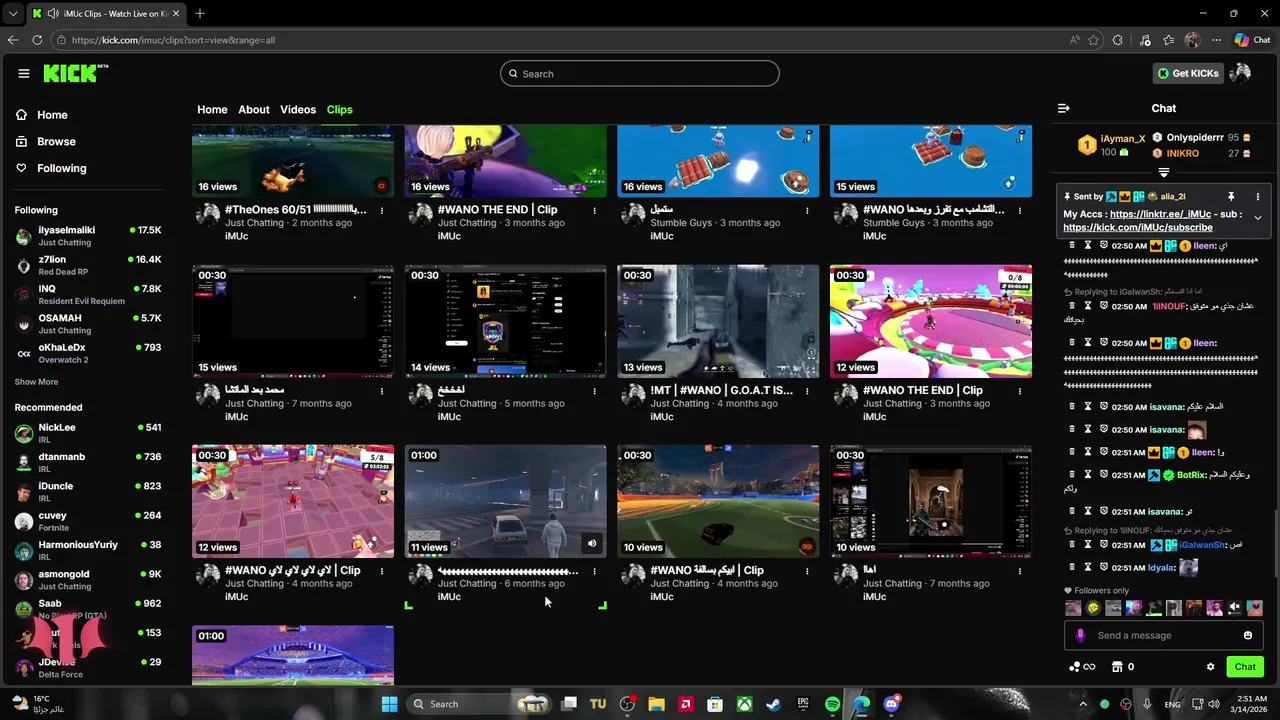Click the browser address bar URL
The width and height of the screenshot is (1280, 720).
coord(173,40)
